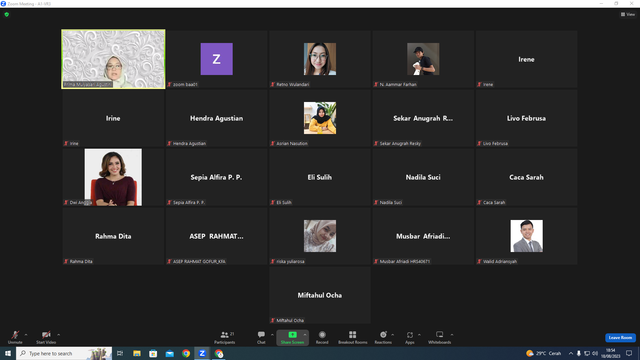This screenshot has width=640, height=360.
Task: Open the first Chrome icon in taskbar
Action: [x=186, y=353]
